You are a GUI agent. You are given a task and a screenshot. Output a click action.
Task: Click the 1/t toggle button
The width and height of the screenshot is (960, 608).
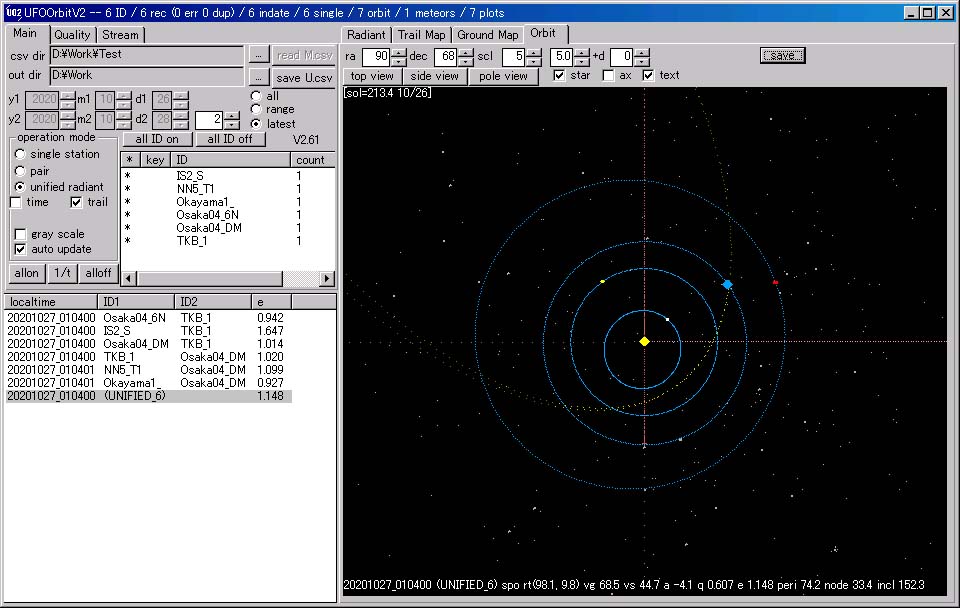pos(62,273)
